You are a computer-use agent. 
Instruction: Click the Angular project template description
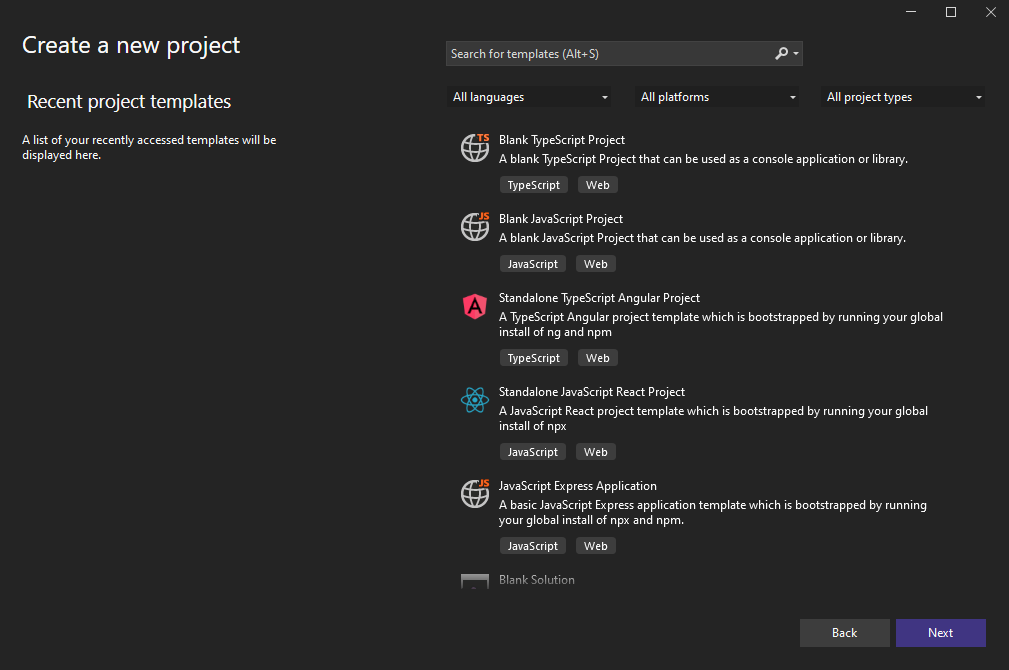[721, 324]
